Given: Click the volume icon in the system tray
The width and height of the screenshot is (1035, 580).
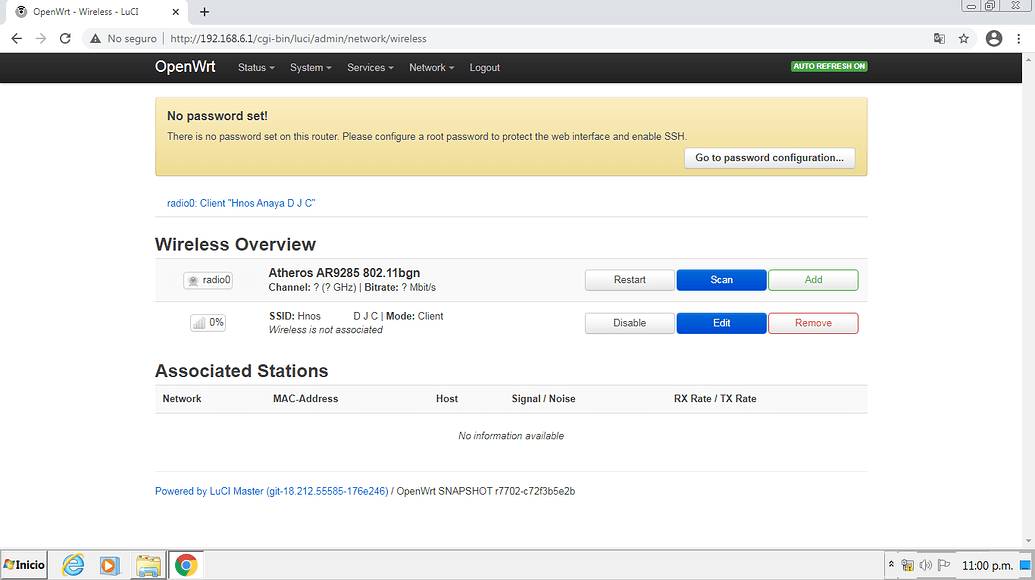Looking at the screenshot, I should pyautogui.click(x=925, y=565).
